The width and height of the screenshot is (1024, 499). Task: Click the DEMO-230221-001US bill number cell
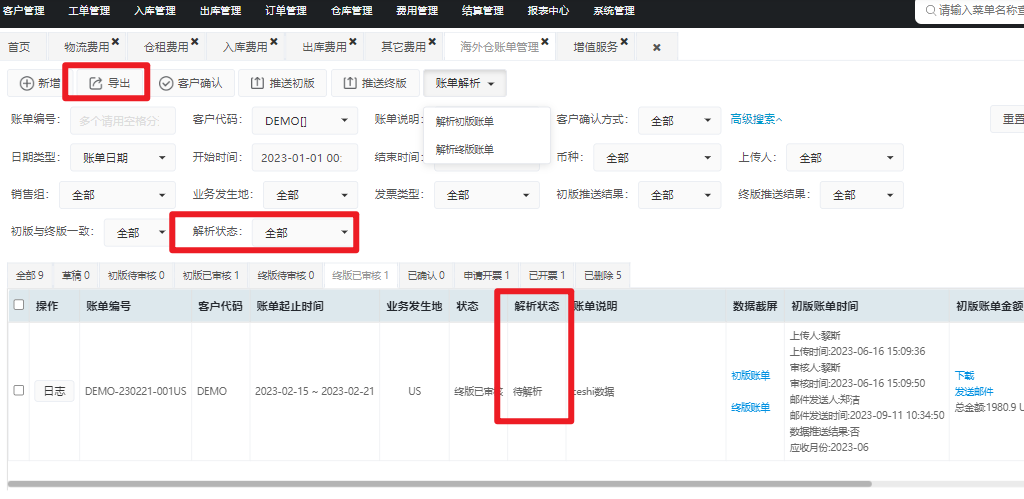136,392
